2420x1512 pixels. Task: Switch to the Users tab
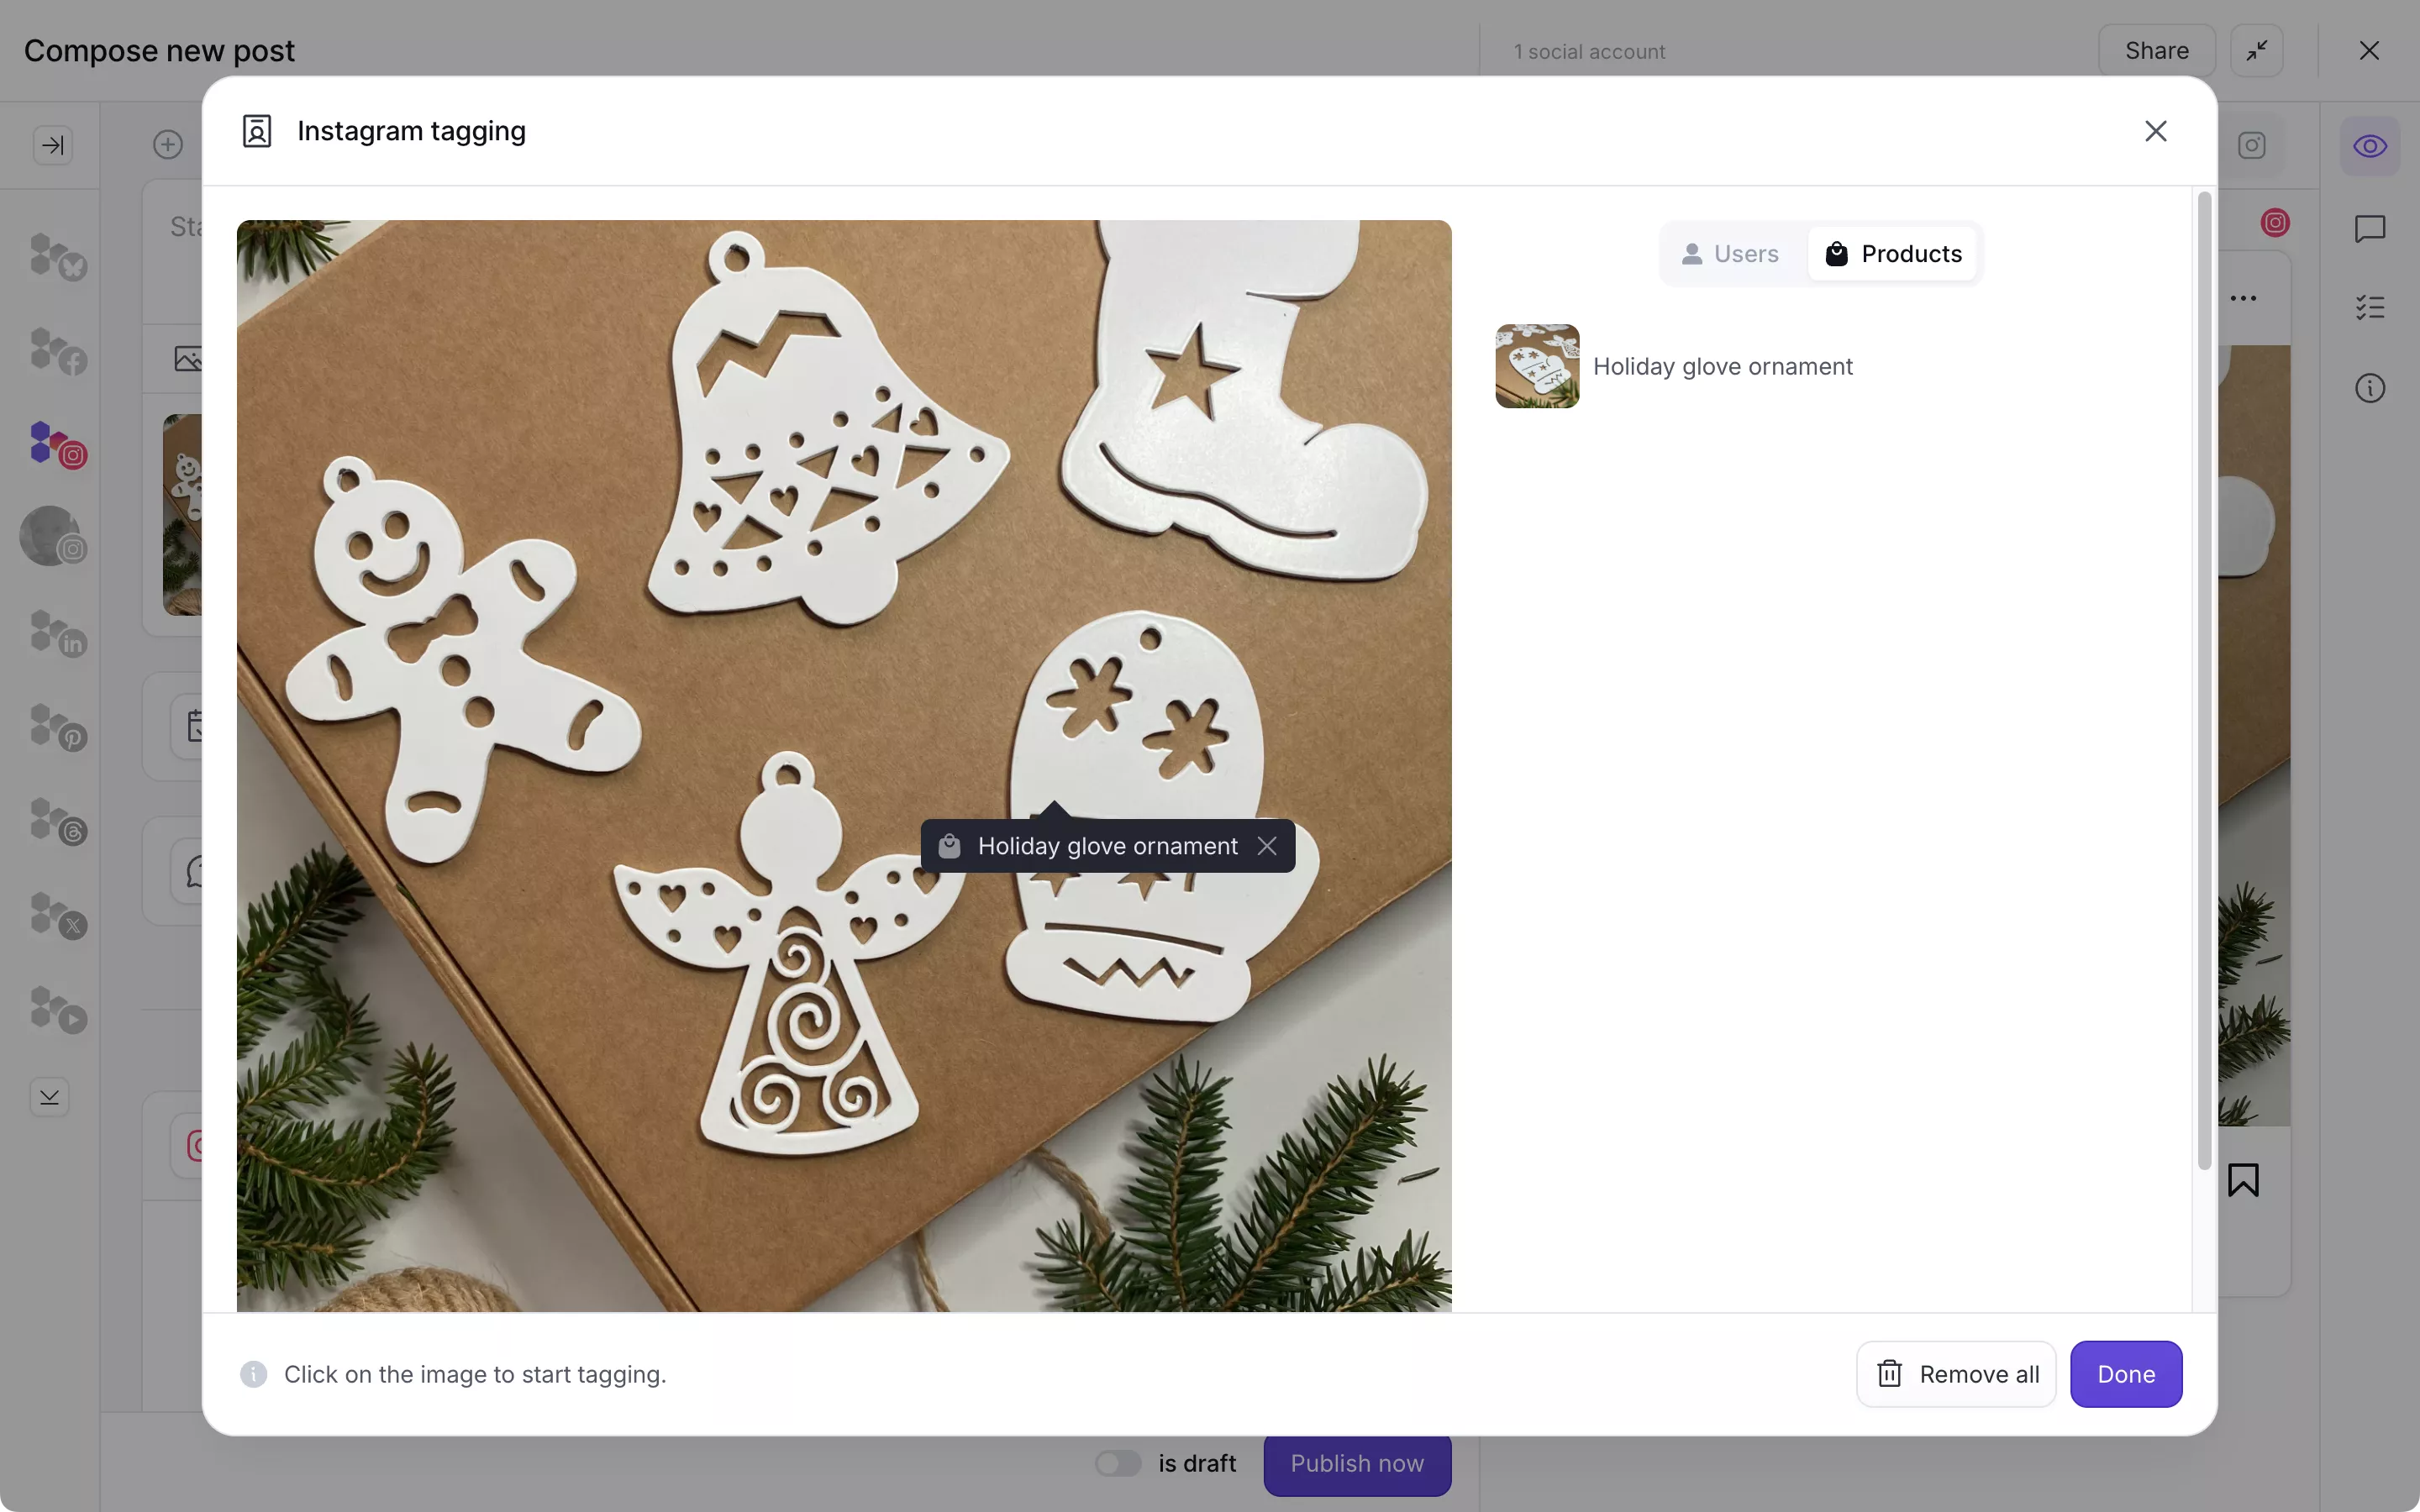1730,254
